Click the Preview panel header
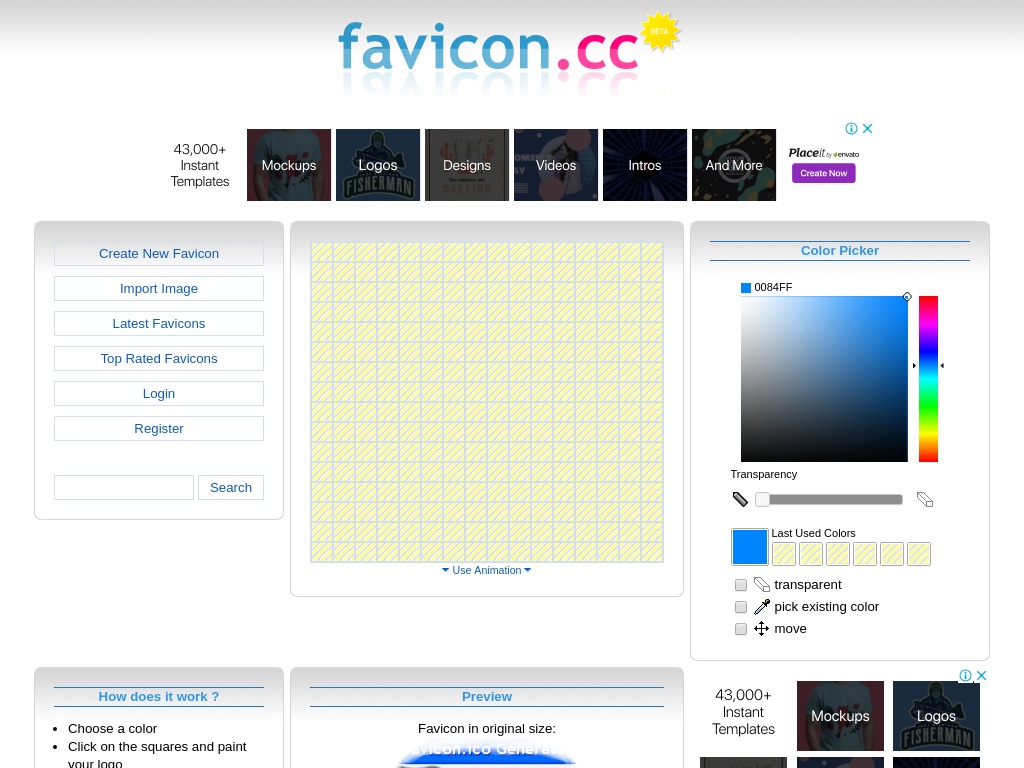This screenshot has width=1024, height=768. [x=487, y=696]
